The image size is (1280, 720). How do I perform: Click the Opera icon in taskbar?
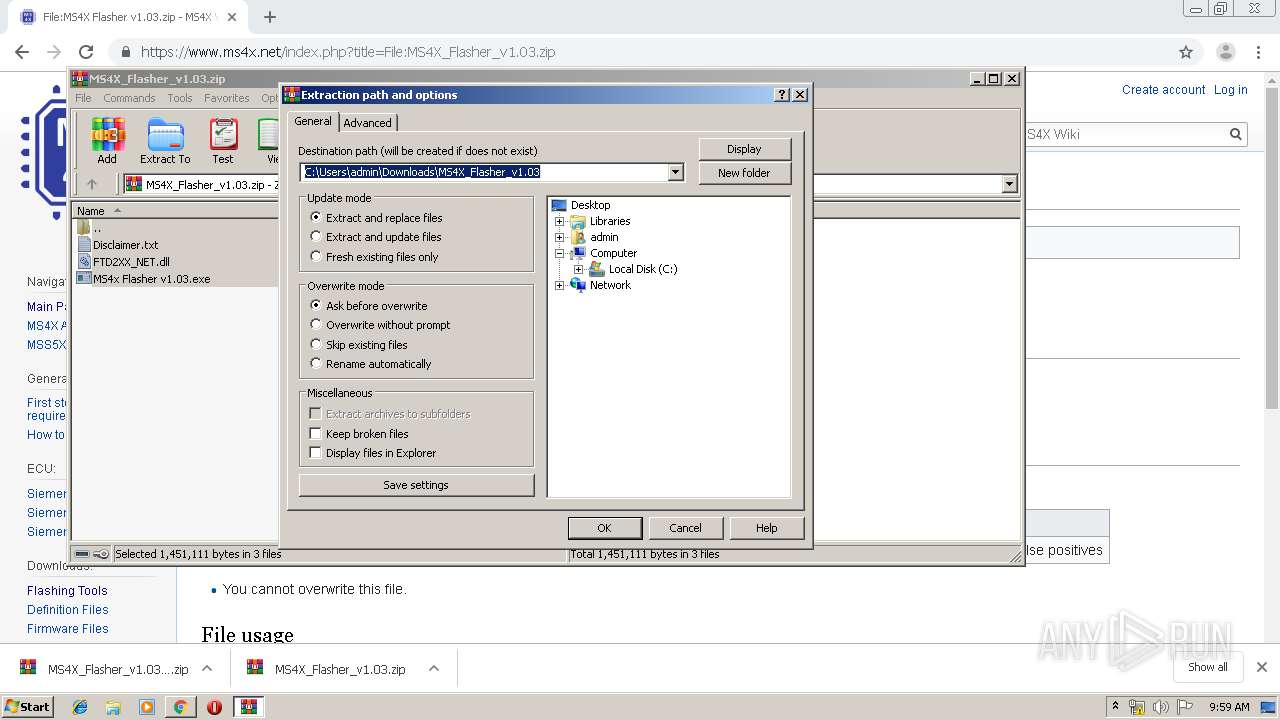point(214,707)
